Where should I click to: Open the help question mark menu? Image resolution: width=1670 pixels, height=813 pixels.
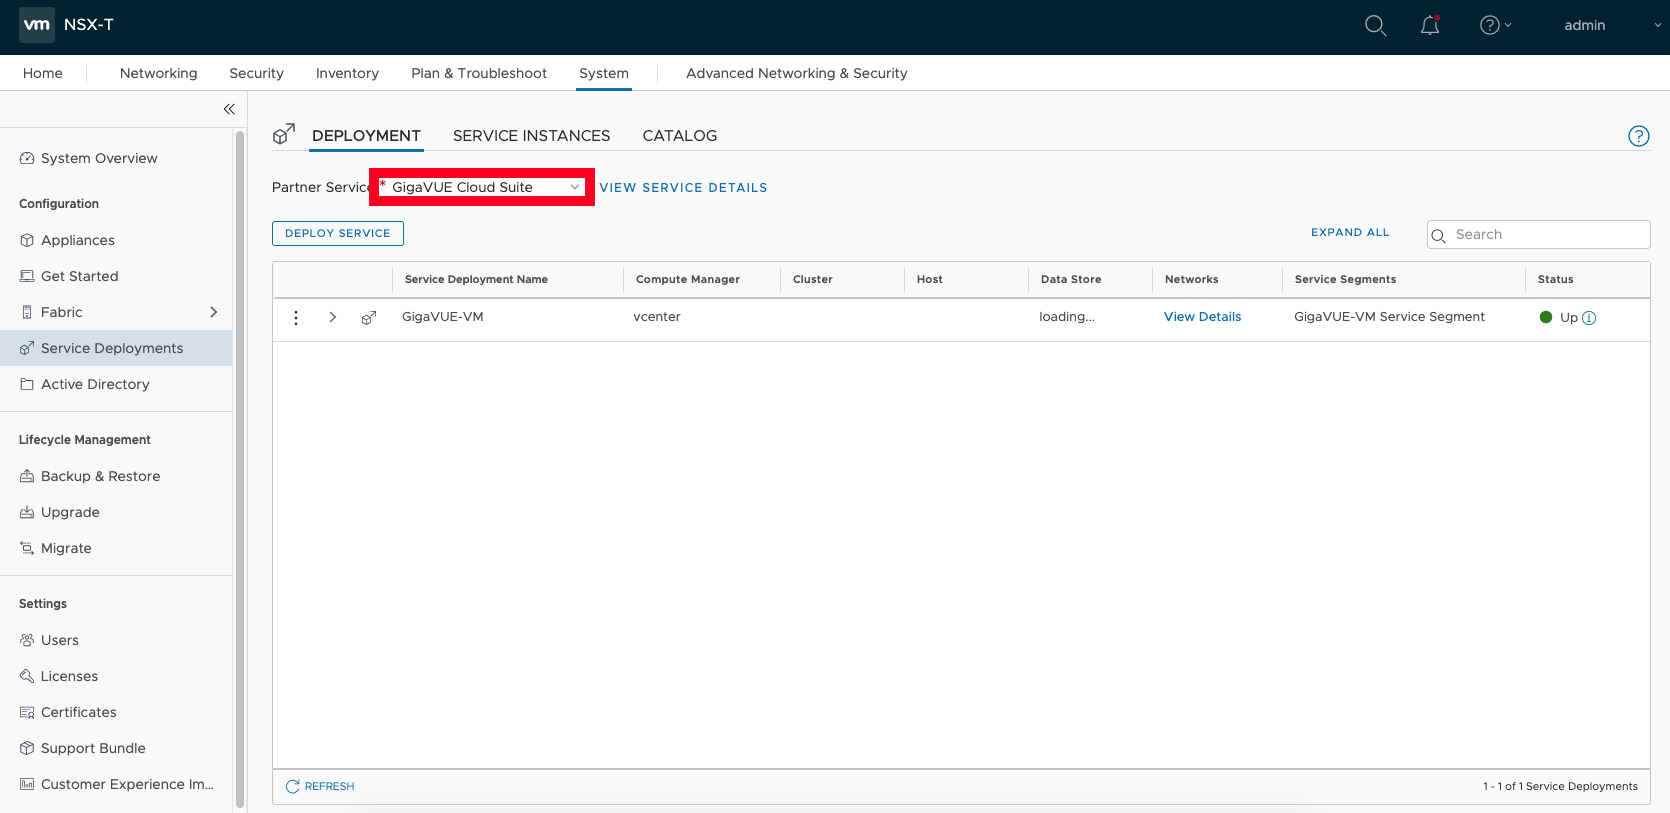[x=1496, y=26]
